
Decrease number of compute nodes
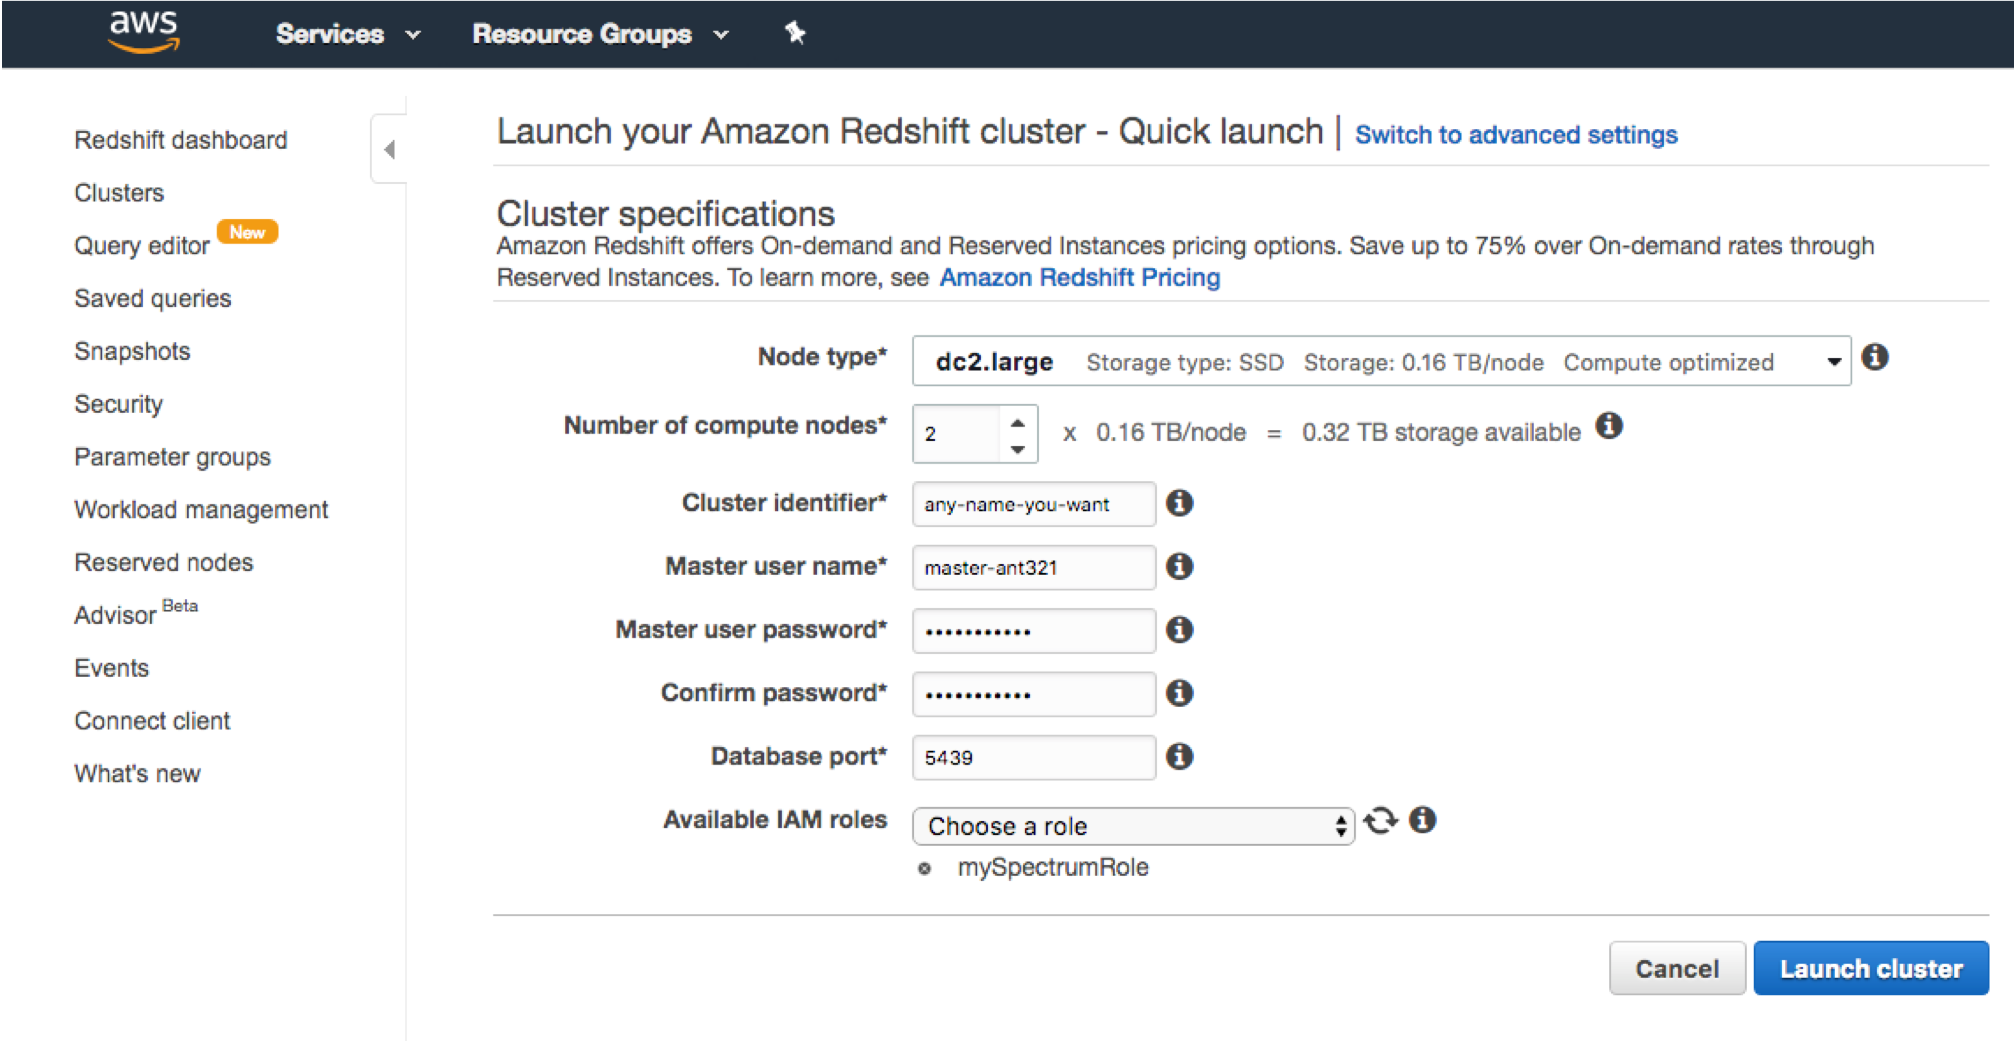[x=1018, y=449]
